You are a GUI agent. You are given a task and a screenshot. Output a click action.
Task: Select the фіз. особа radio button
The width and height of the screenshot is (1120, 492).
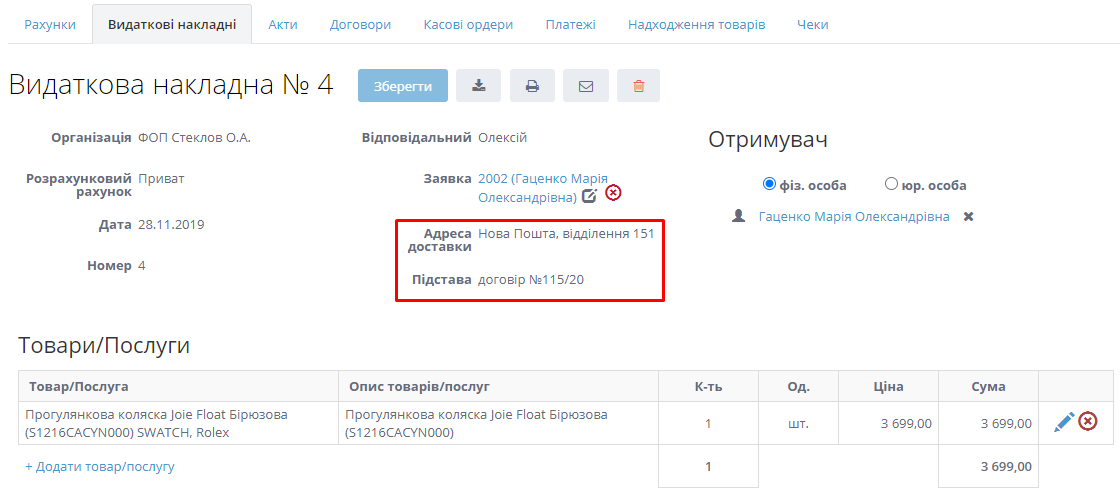coord(769,184)
